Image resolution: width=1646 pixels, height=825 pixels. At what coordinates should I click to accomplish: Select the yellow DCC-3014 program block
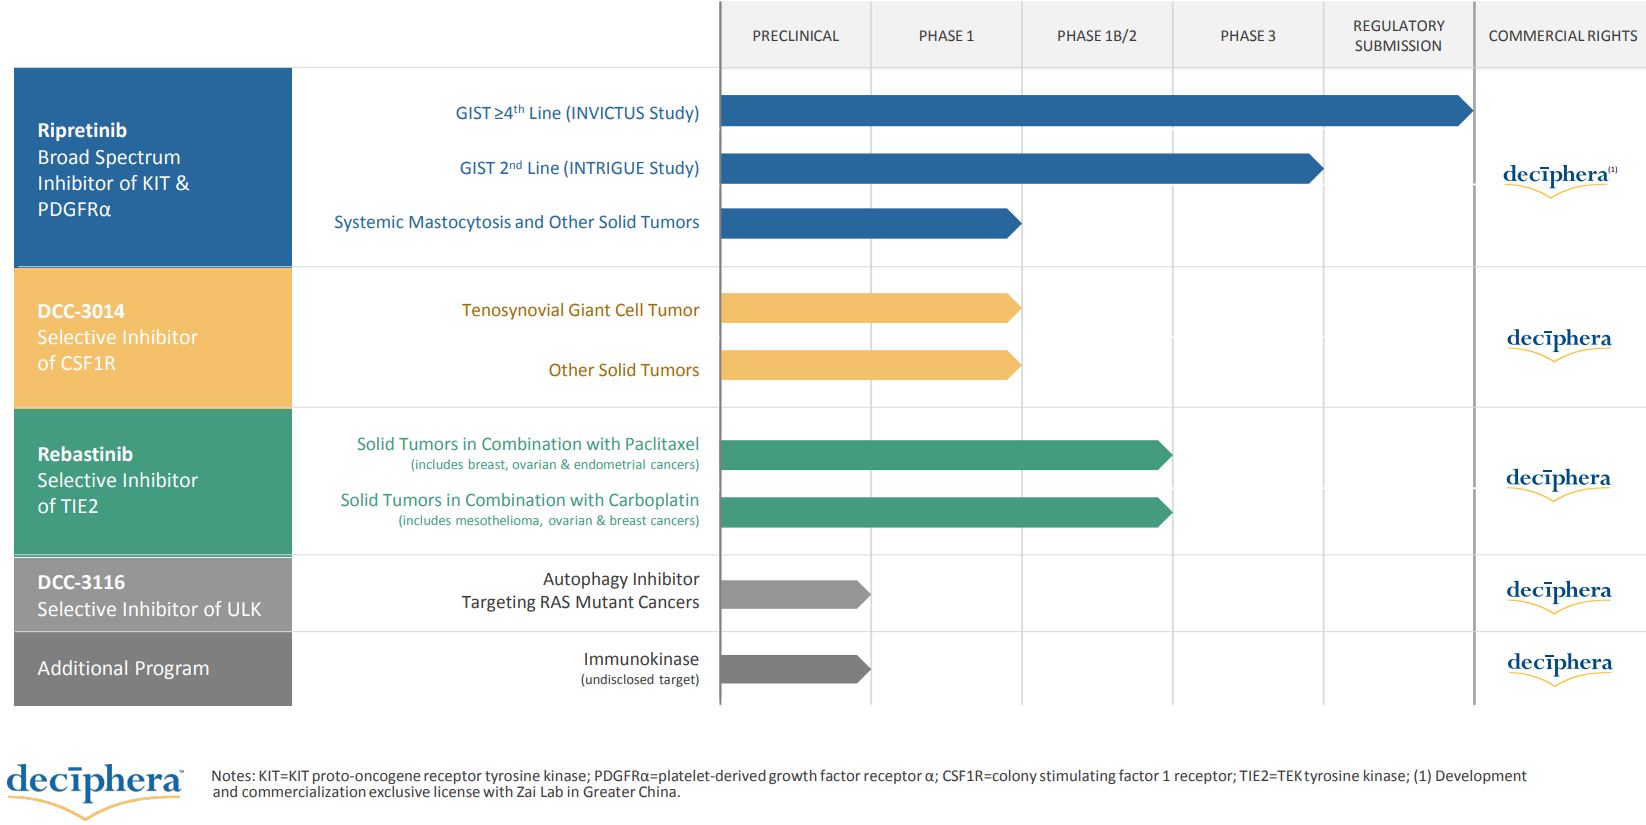153,338
